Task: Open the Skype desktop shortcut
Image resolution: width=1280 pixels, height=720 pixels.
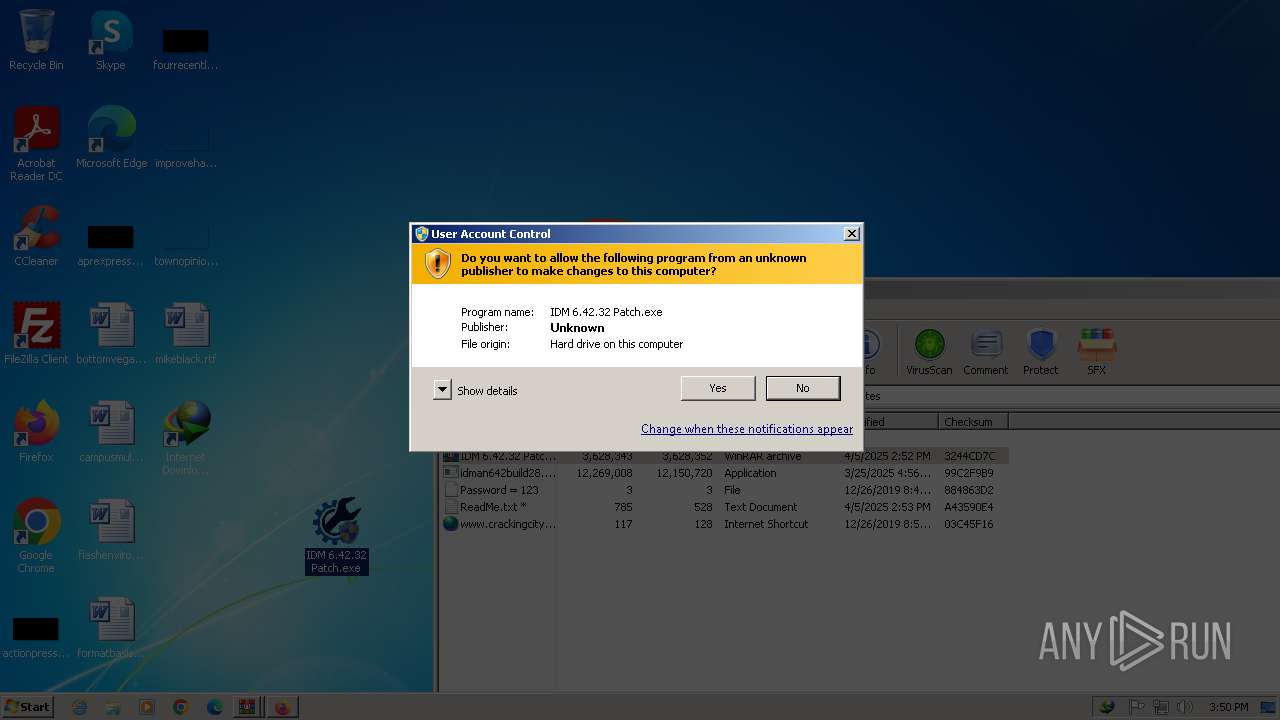Action: pyautogui.click(x=111, y=40)
